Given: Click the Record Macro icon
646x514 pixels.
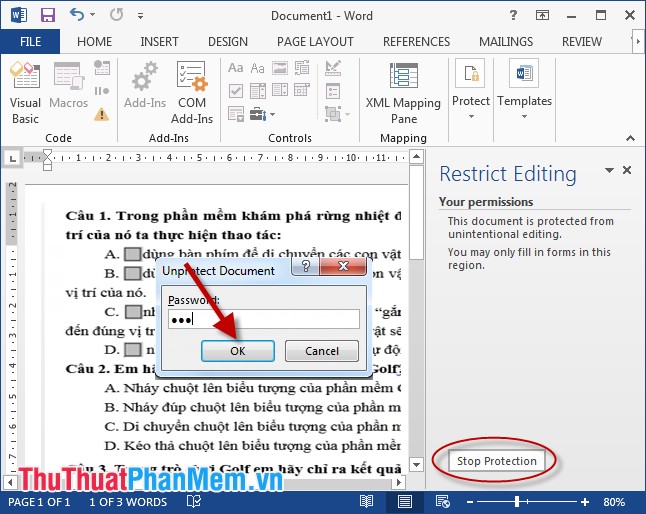Looking at the screenshot, I should (x=102, y=68).
